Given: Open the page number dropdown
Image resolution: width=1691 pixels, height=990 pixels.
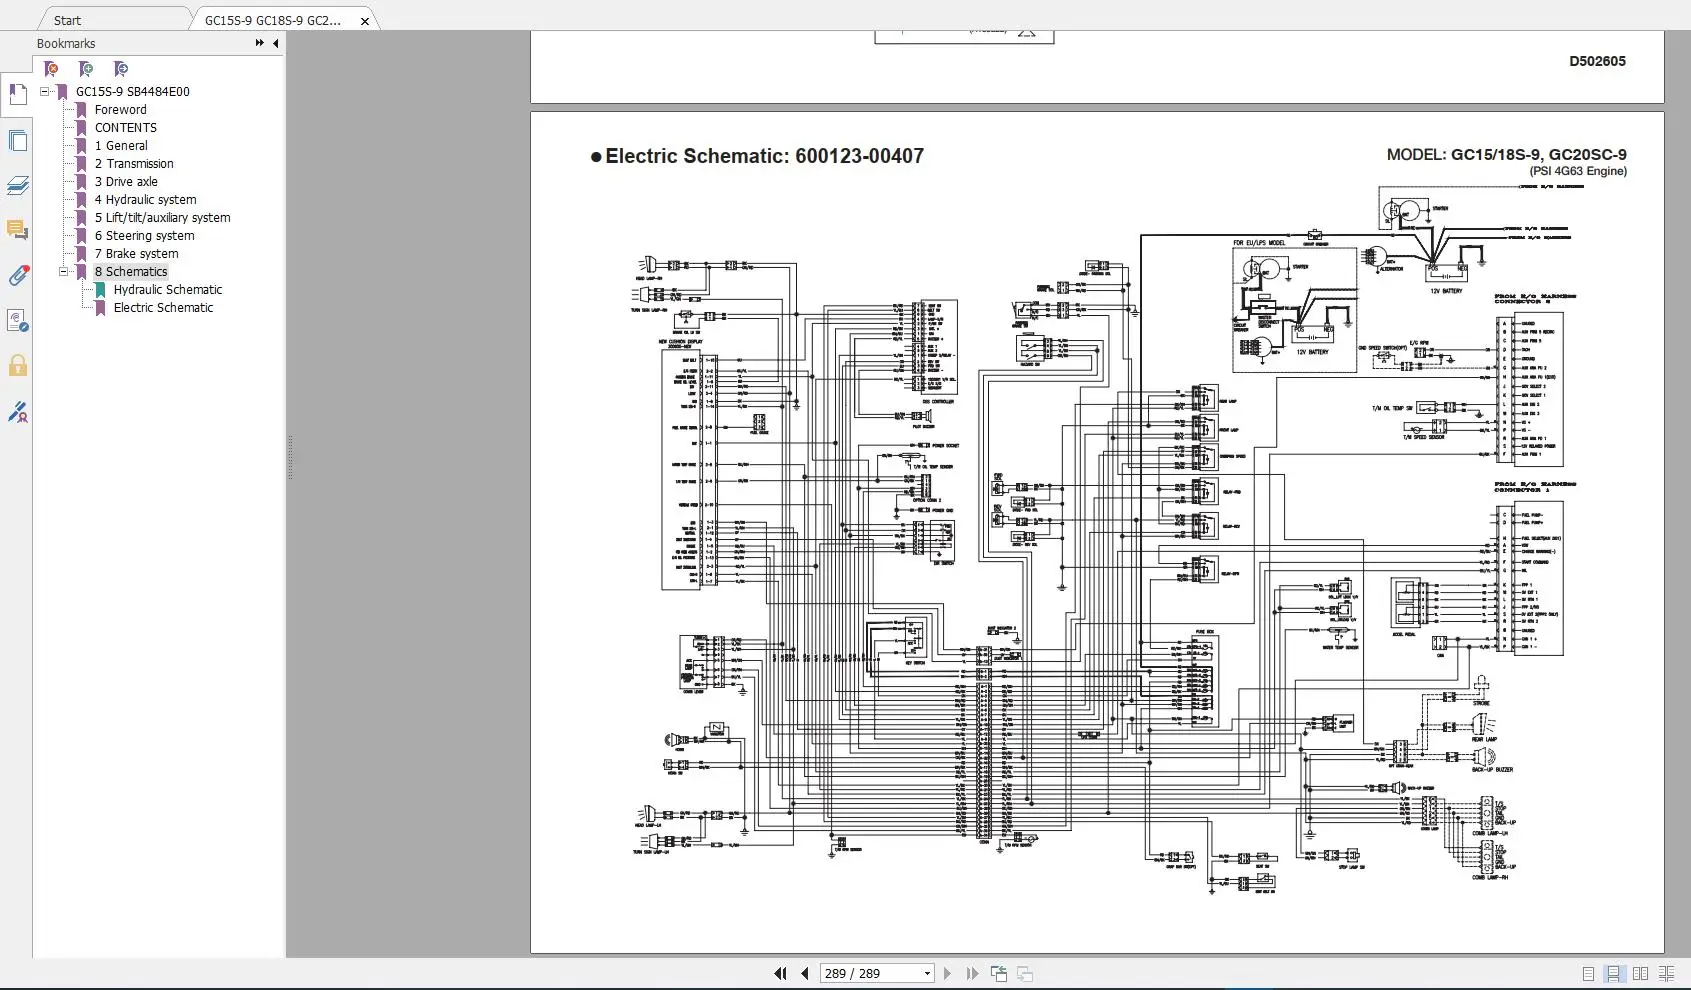Looking at the screenshot, I should point(927,973).
